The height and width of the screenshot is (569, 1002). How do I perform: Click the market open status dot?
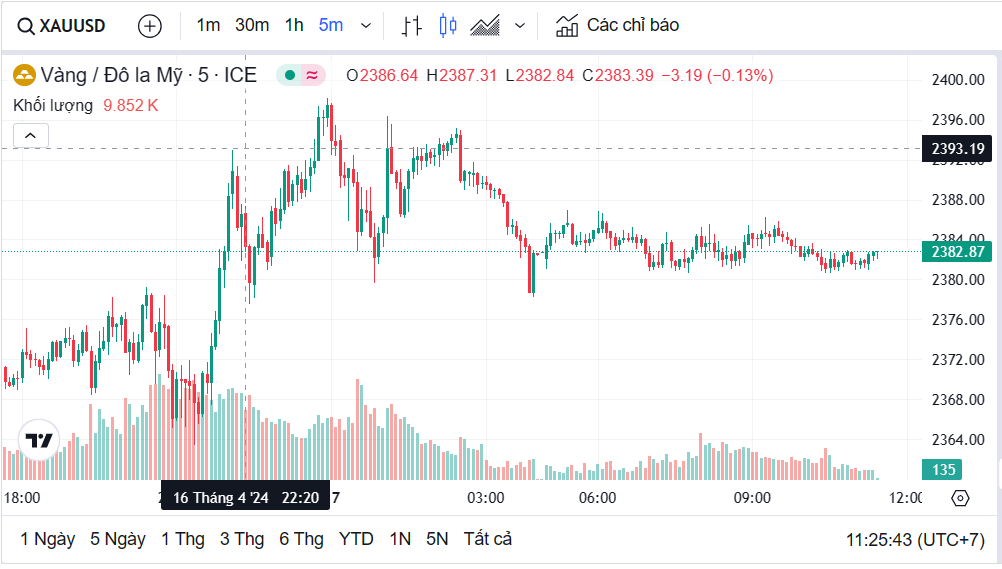click(289, 75)
